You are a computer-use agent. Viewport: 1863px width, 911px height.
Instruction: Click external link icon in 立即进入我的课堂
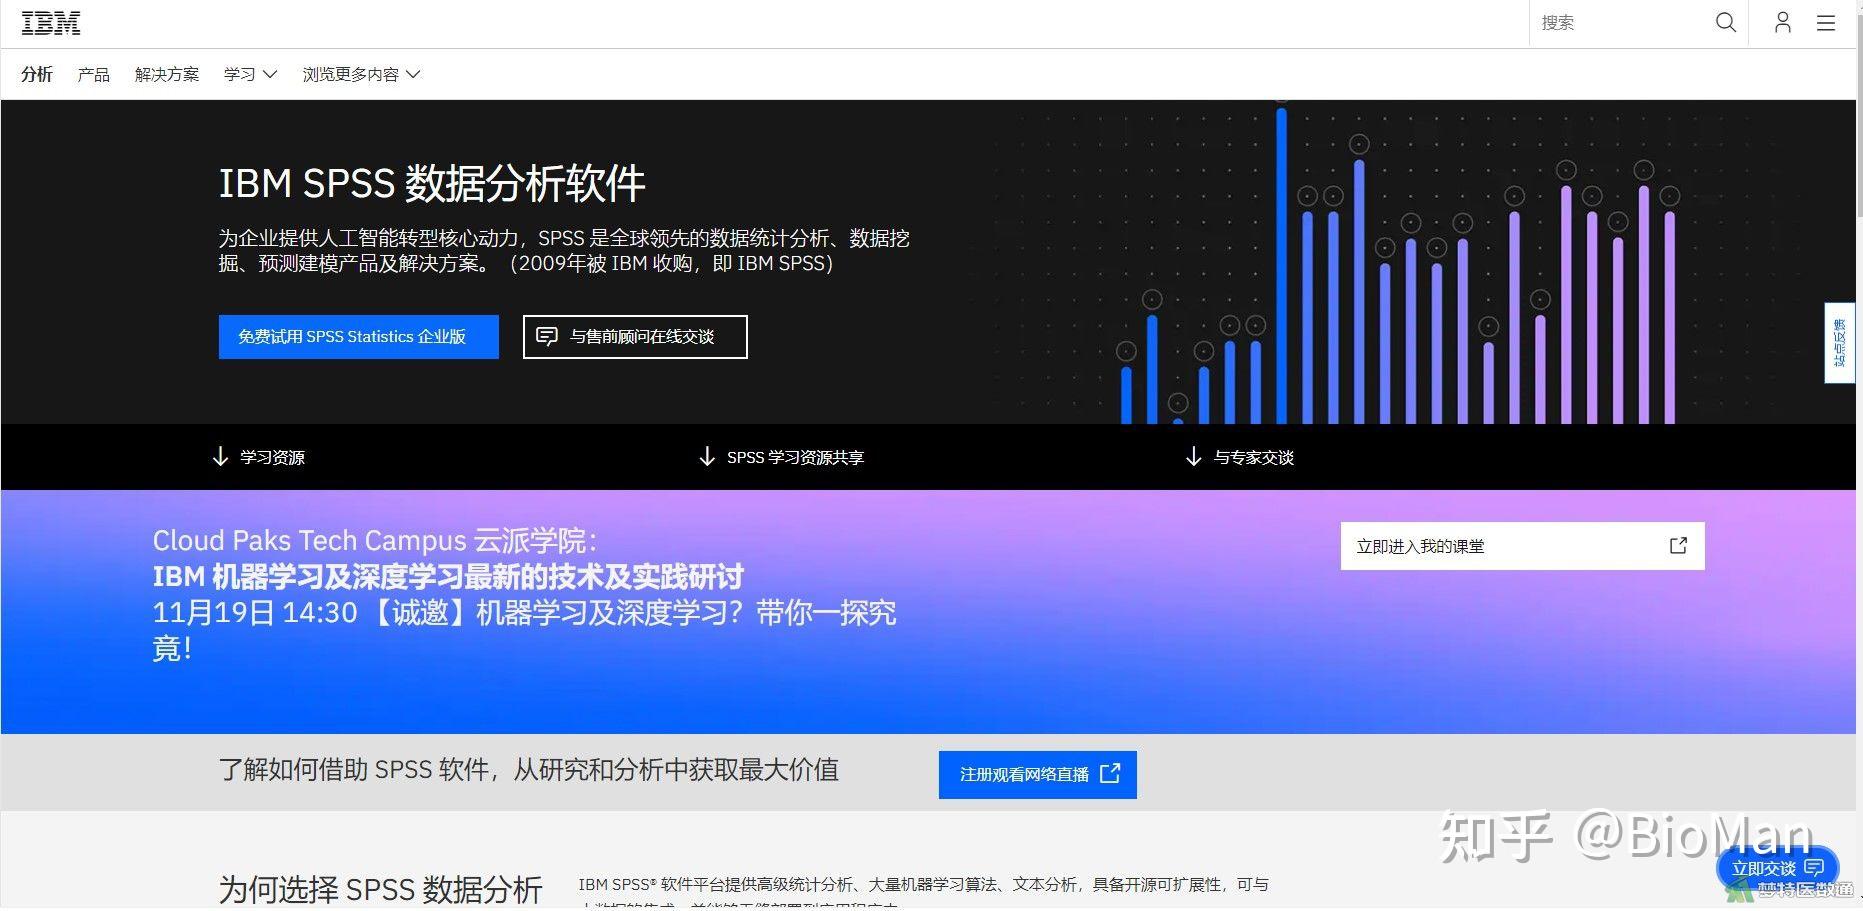[x=1678, y=545]
